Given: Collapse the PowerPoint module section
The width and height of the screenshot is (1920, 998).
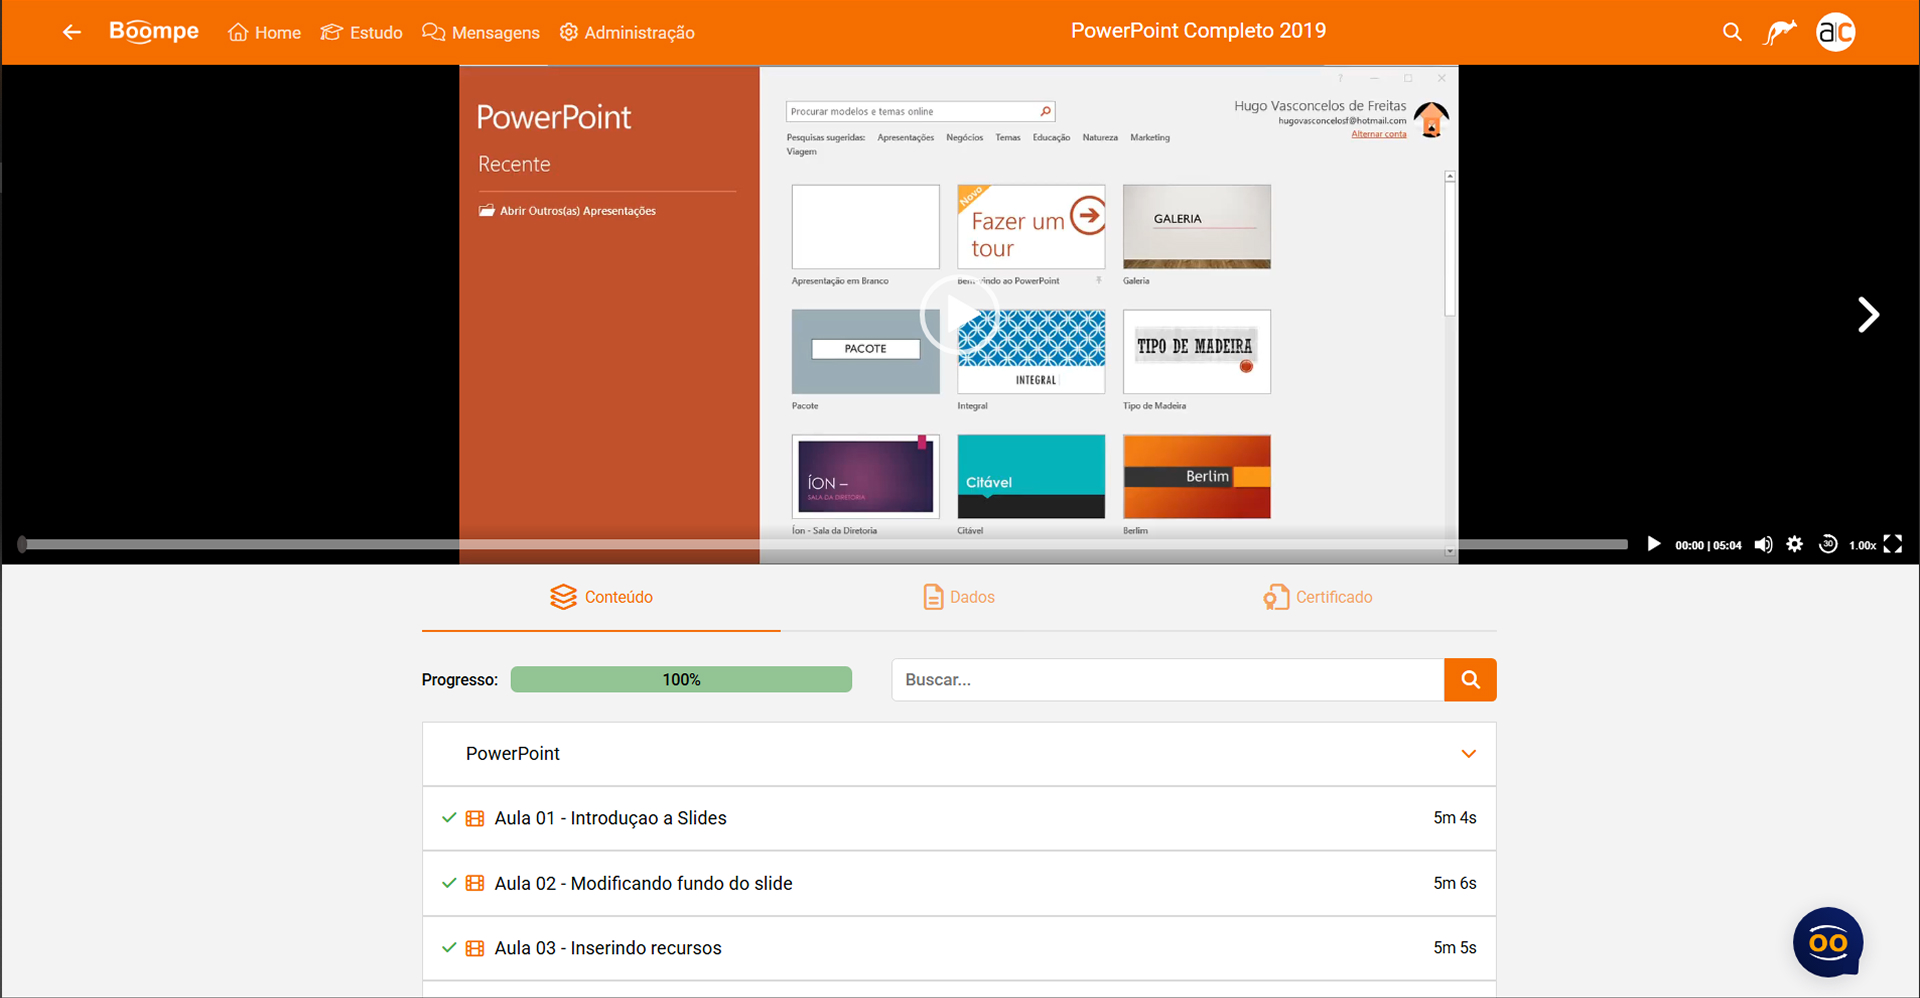Looking at the screenshot, I should (1468, 754).
